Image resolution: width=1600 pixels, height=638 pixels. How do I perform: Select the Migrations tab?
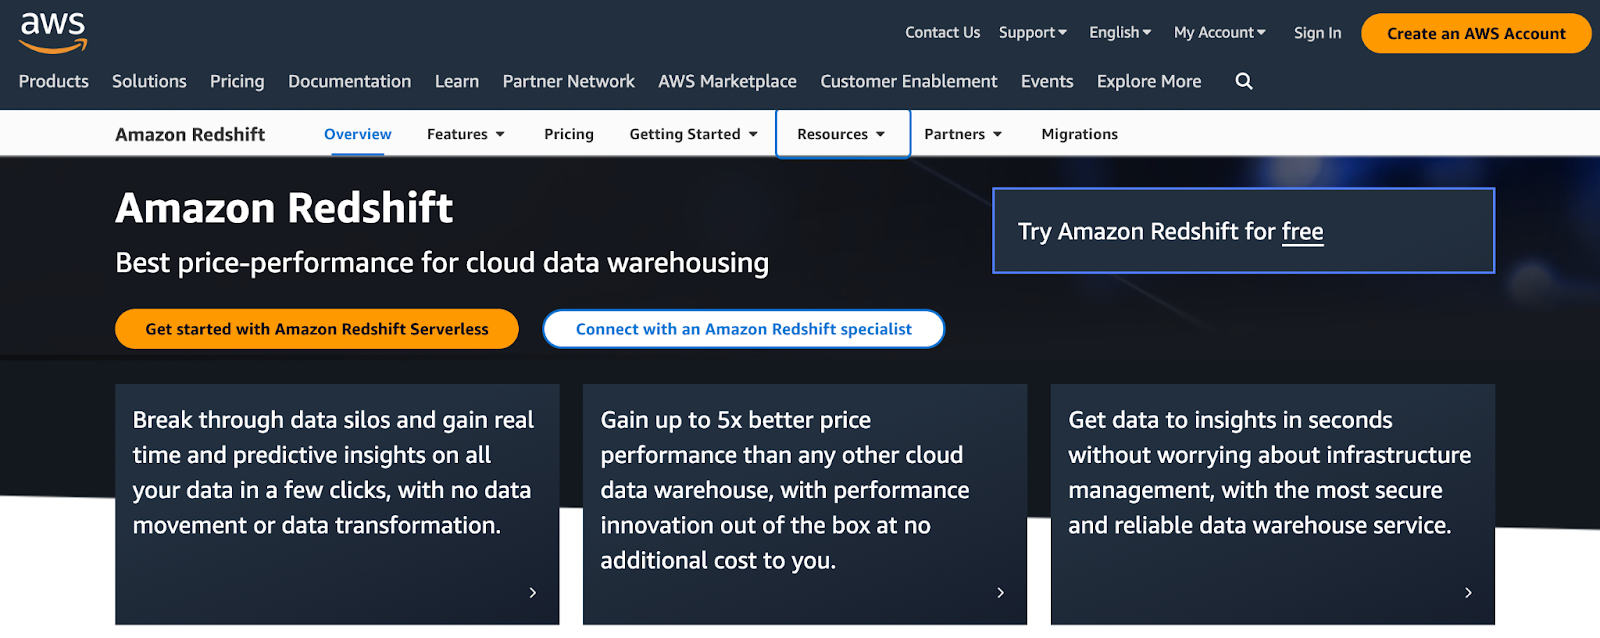pyautogui.click(x=1080, y=134)
